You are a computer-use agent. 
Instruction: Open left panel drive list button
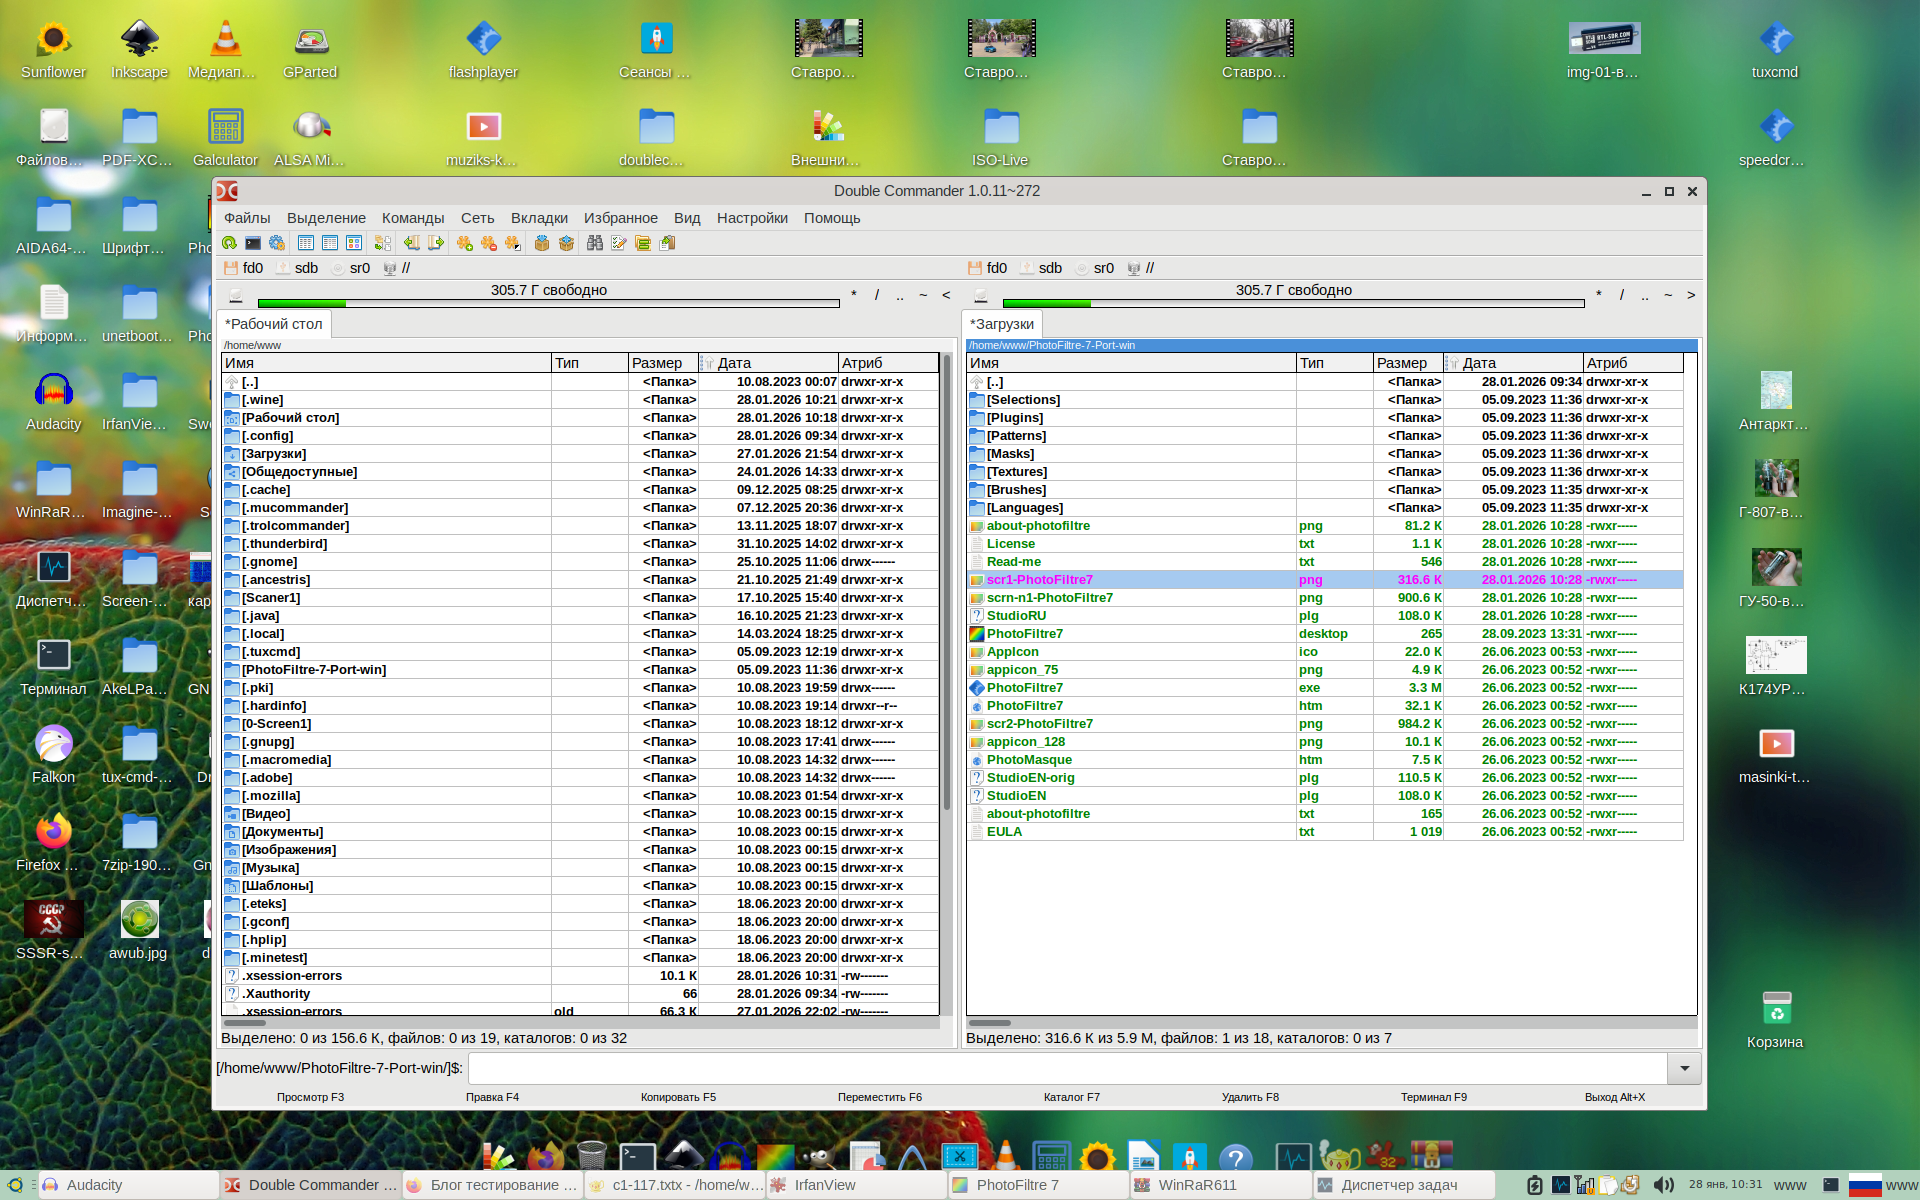[236, 295]
